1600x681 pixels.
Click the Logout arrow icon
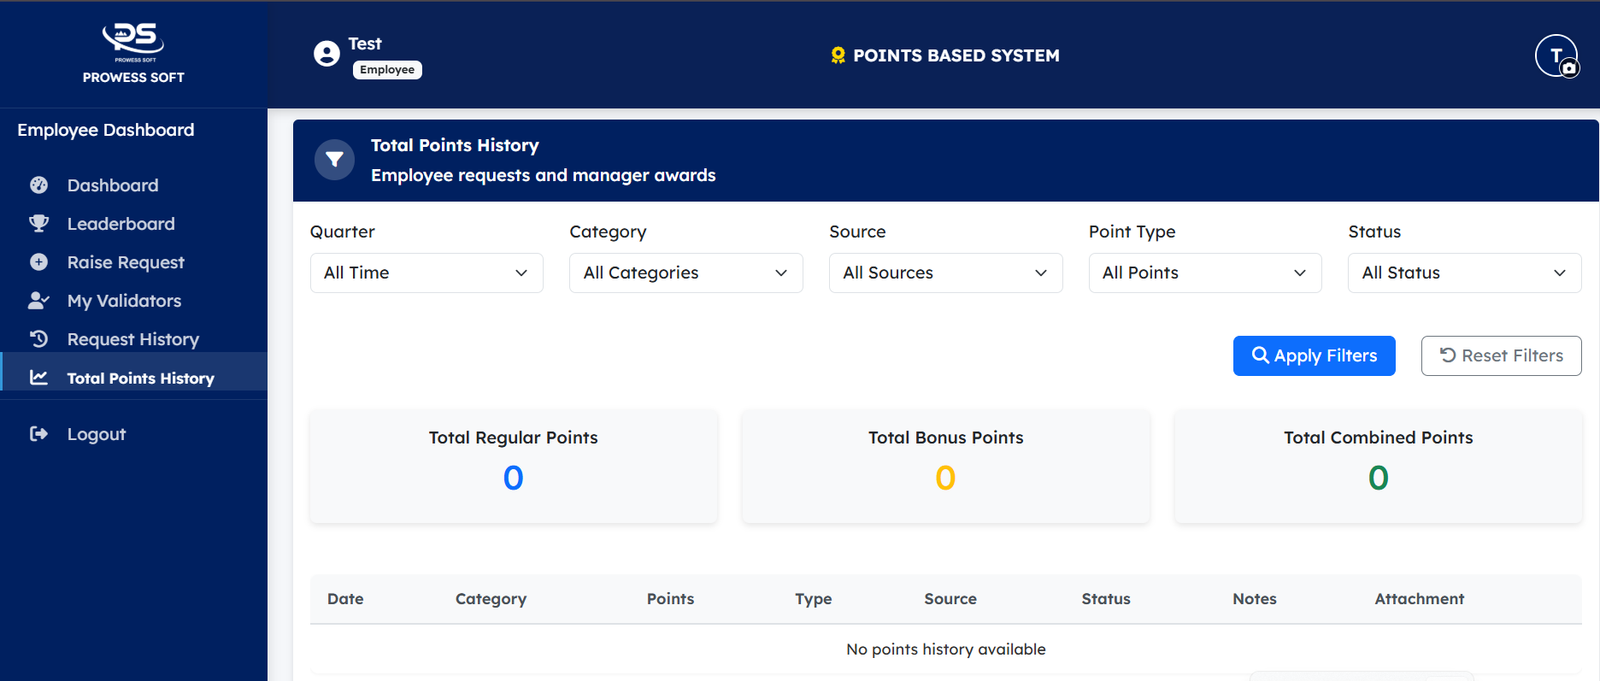click(39, 434)
